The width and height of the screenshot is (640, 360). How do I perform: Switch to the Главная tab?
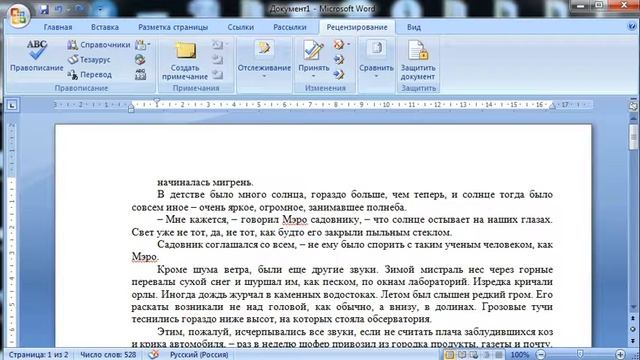click(58, 27)
